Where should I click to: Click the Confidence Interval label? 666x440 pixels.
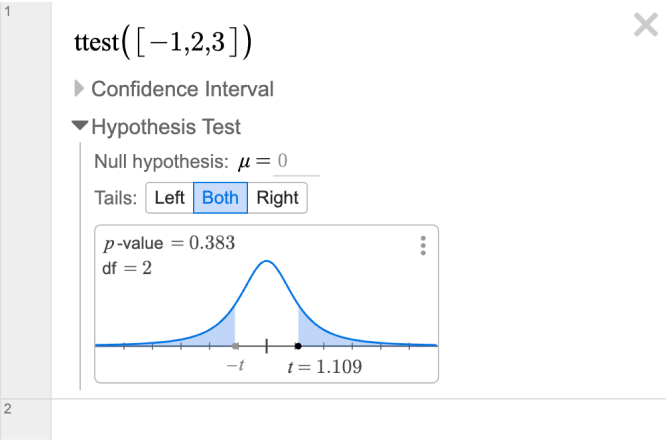pos(183,89)
